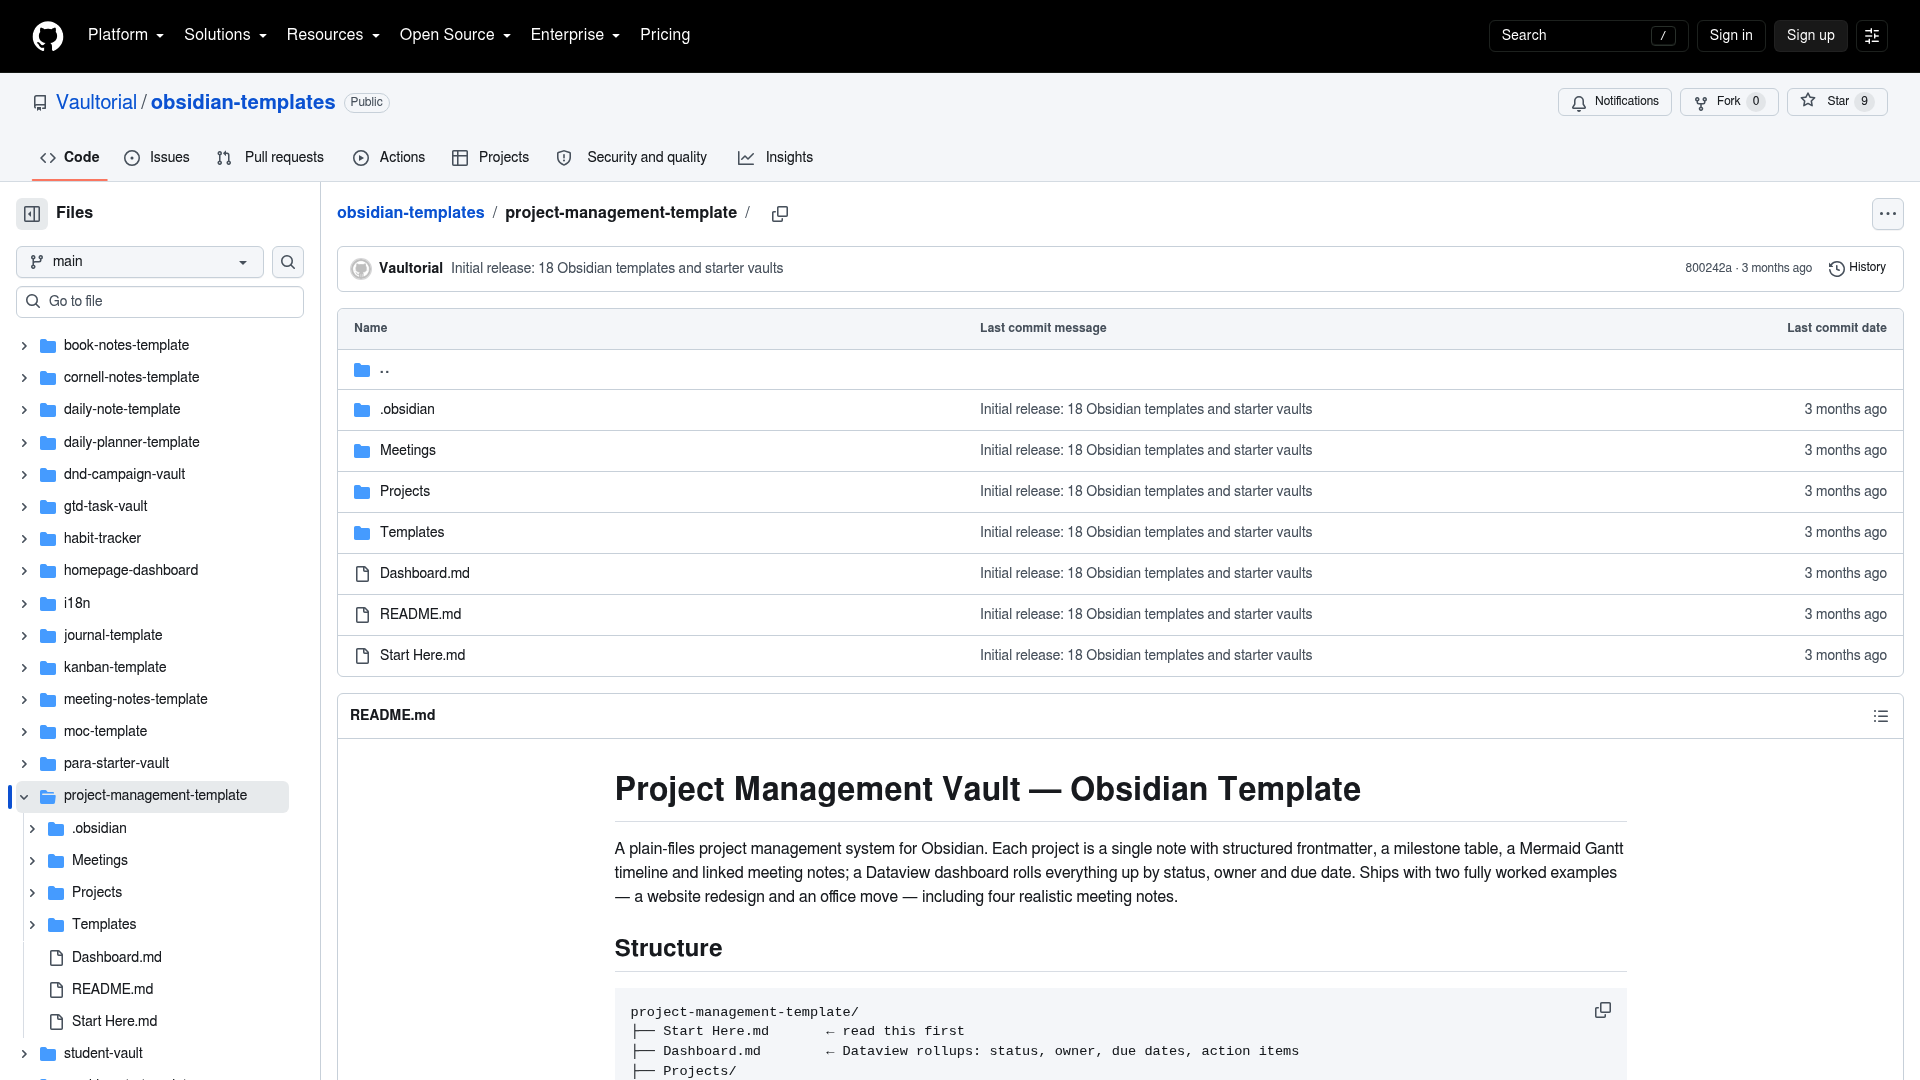1920x1080 pixels.
Task: Expand the Meetings subfolder chevron in tree
Action: 32,861
